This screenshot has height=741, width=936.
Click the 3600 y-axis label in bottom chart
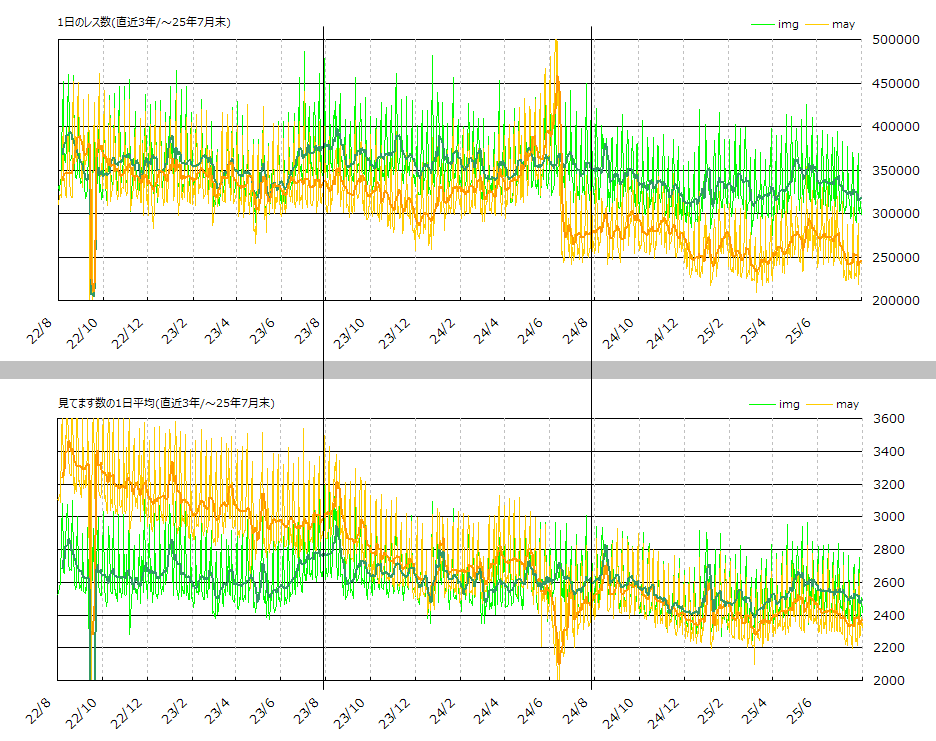pyautogui.click(x=891, y=420)
